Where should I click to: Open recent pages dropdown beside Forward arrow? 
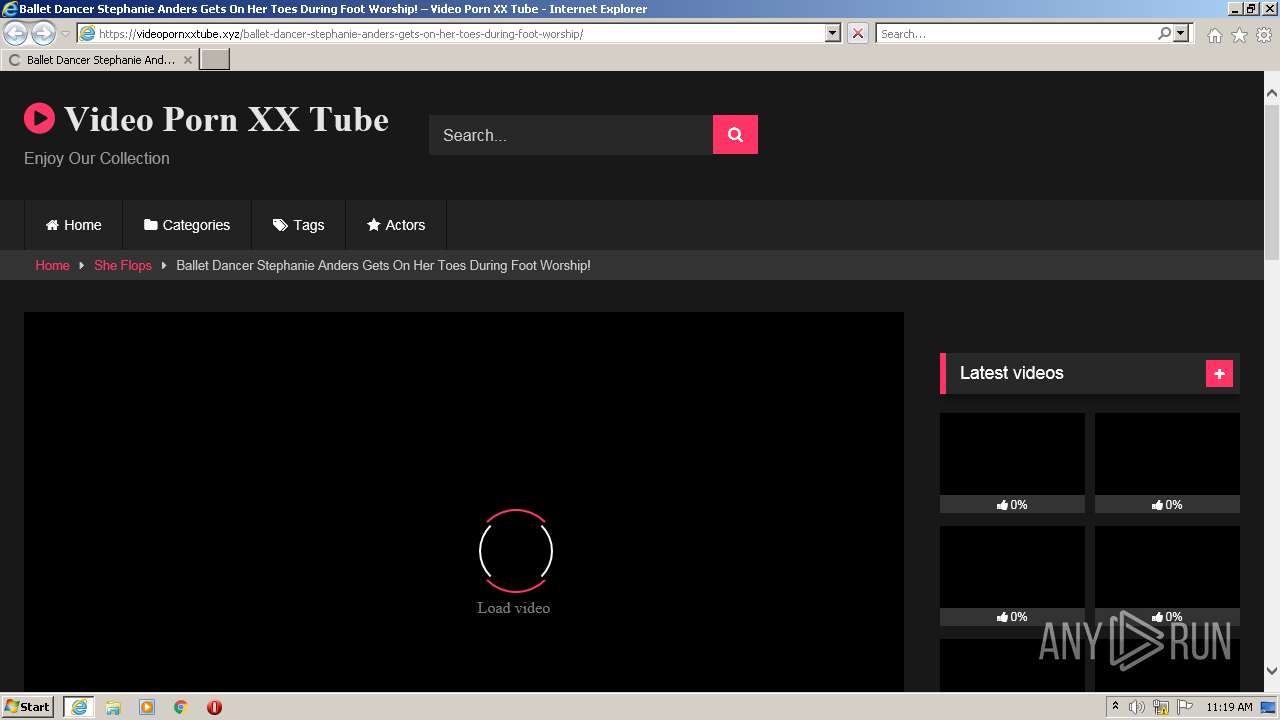point(65,34)
